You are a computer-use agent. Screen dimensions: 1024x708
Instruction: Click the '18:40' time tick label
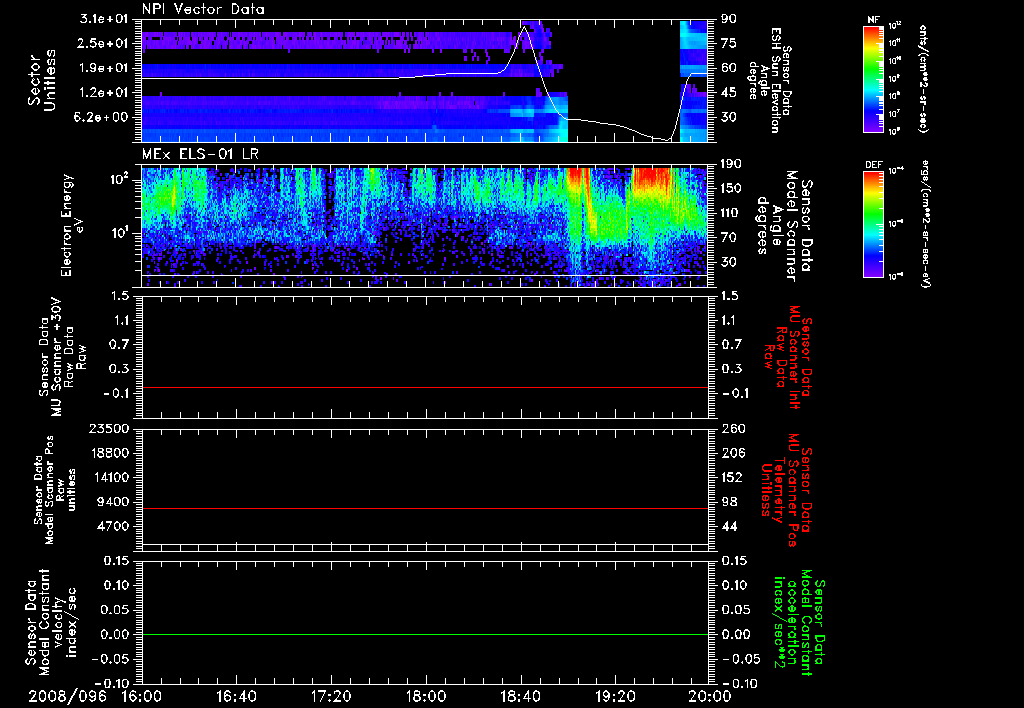(x=520, y=697)
